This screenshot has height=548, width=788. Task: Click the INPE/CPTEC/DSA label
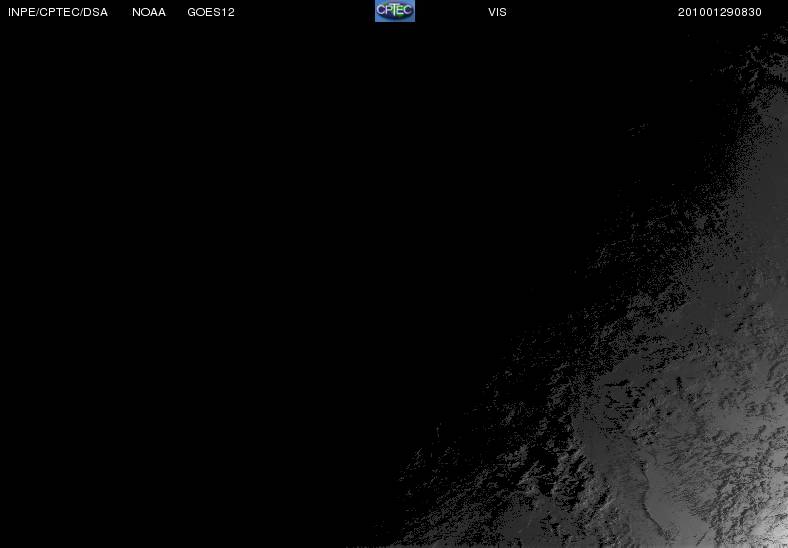(x=58, y=12)
